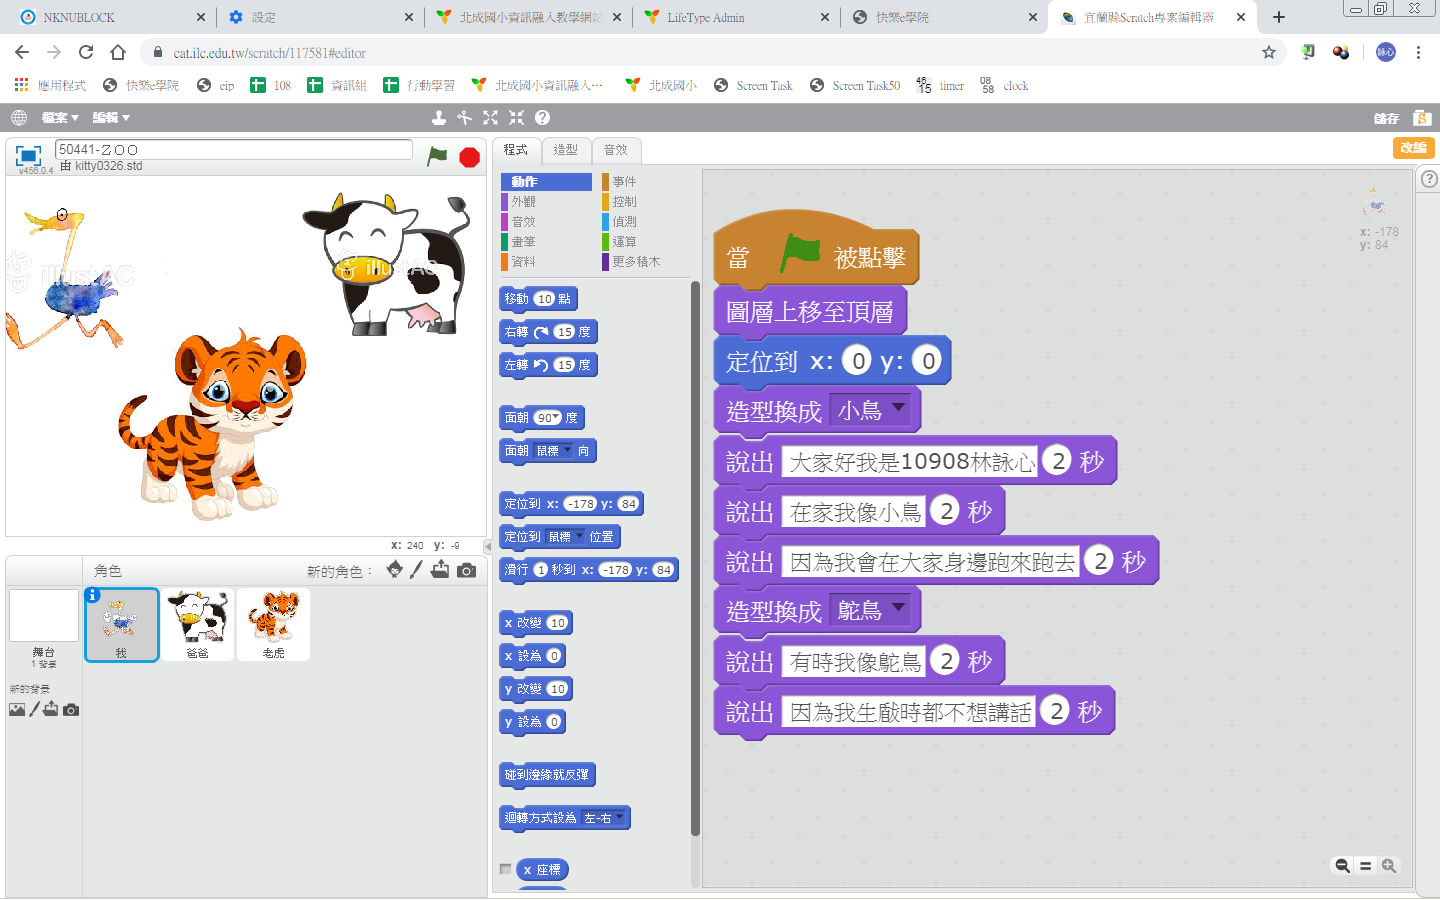The height and width of the screenshot is (900, 1440).
Task: Open Screen Task50 bookmark
Action: point(855,86)
